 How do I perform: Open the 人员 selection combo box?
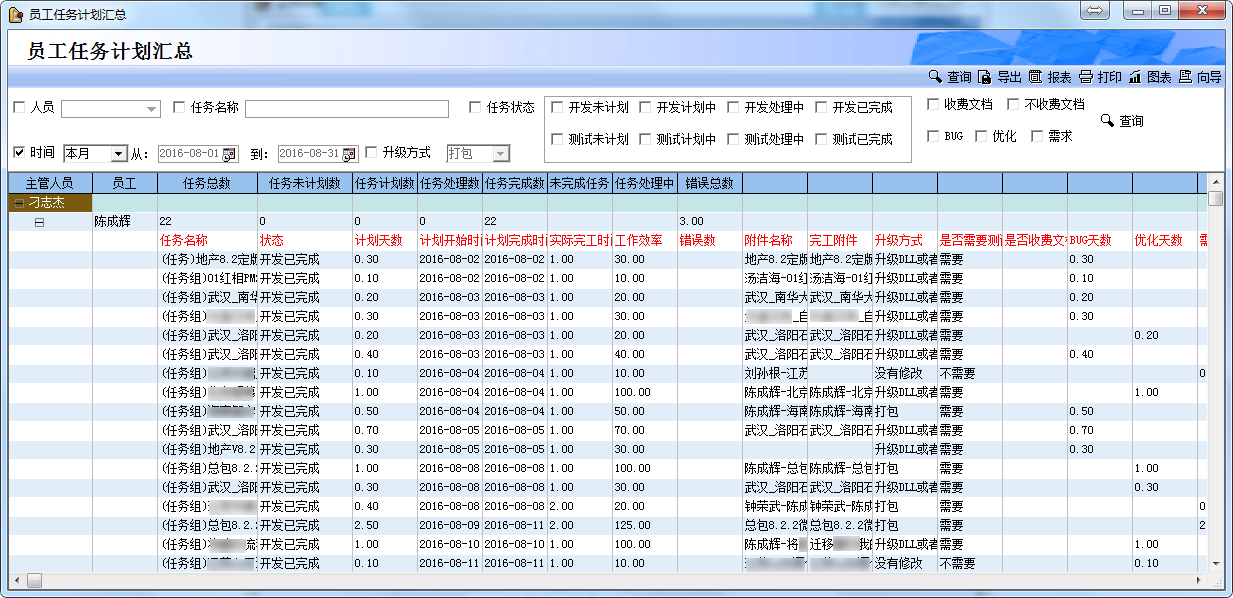point(152,109)
